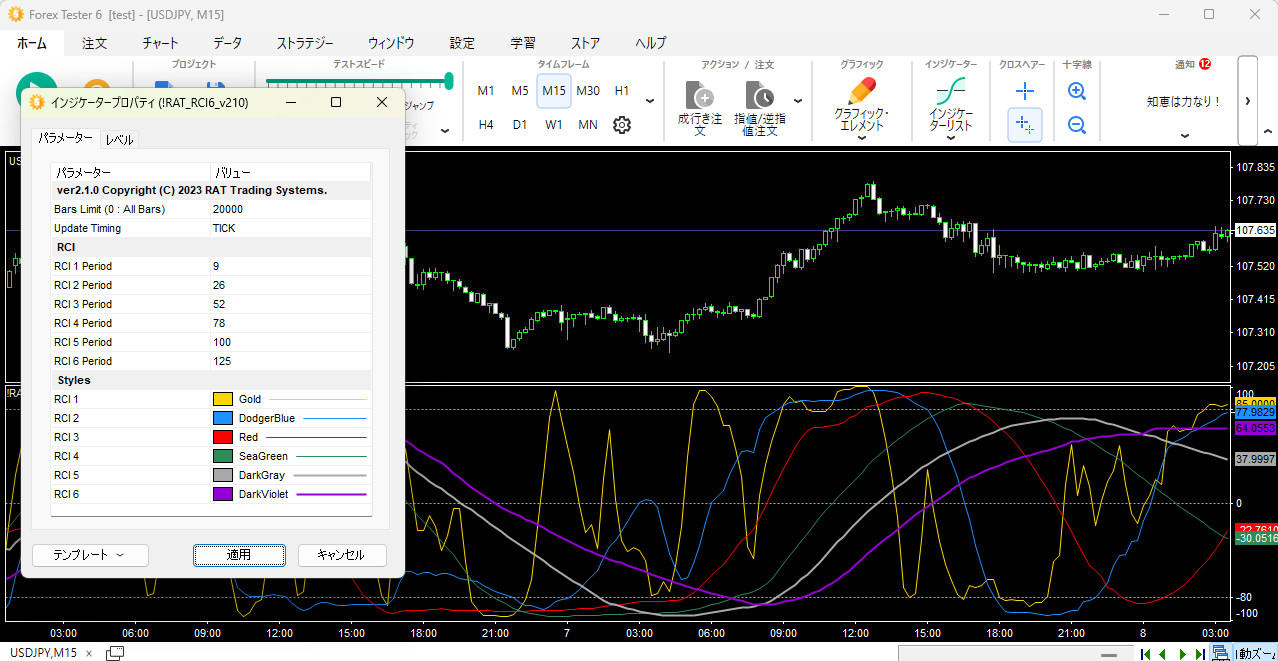This screenshot has width=1278, height=661.
Task: Open the Indicator List icon
Action: (x=950, y=92)
